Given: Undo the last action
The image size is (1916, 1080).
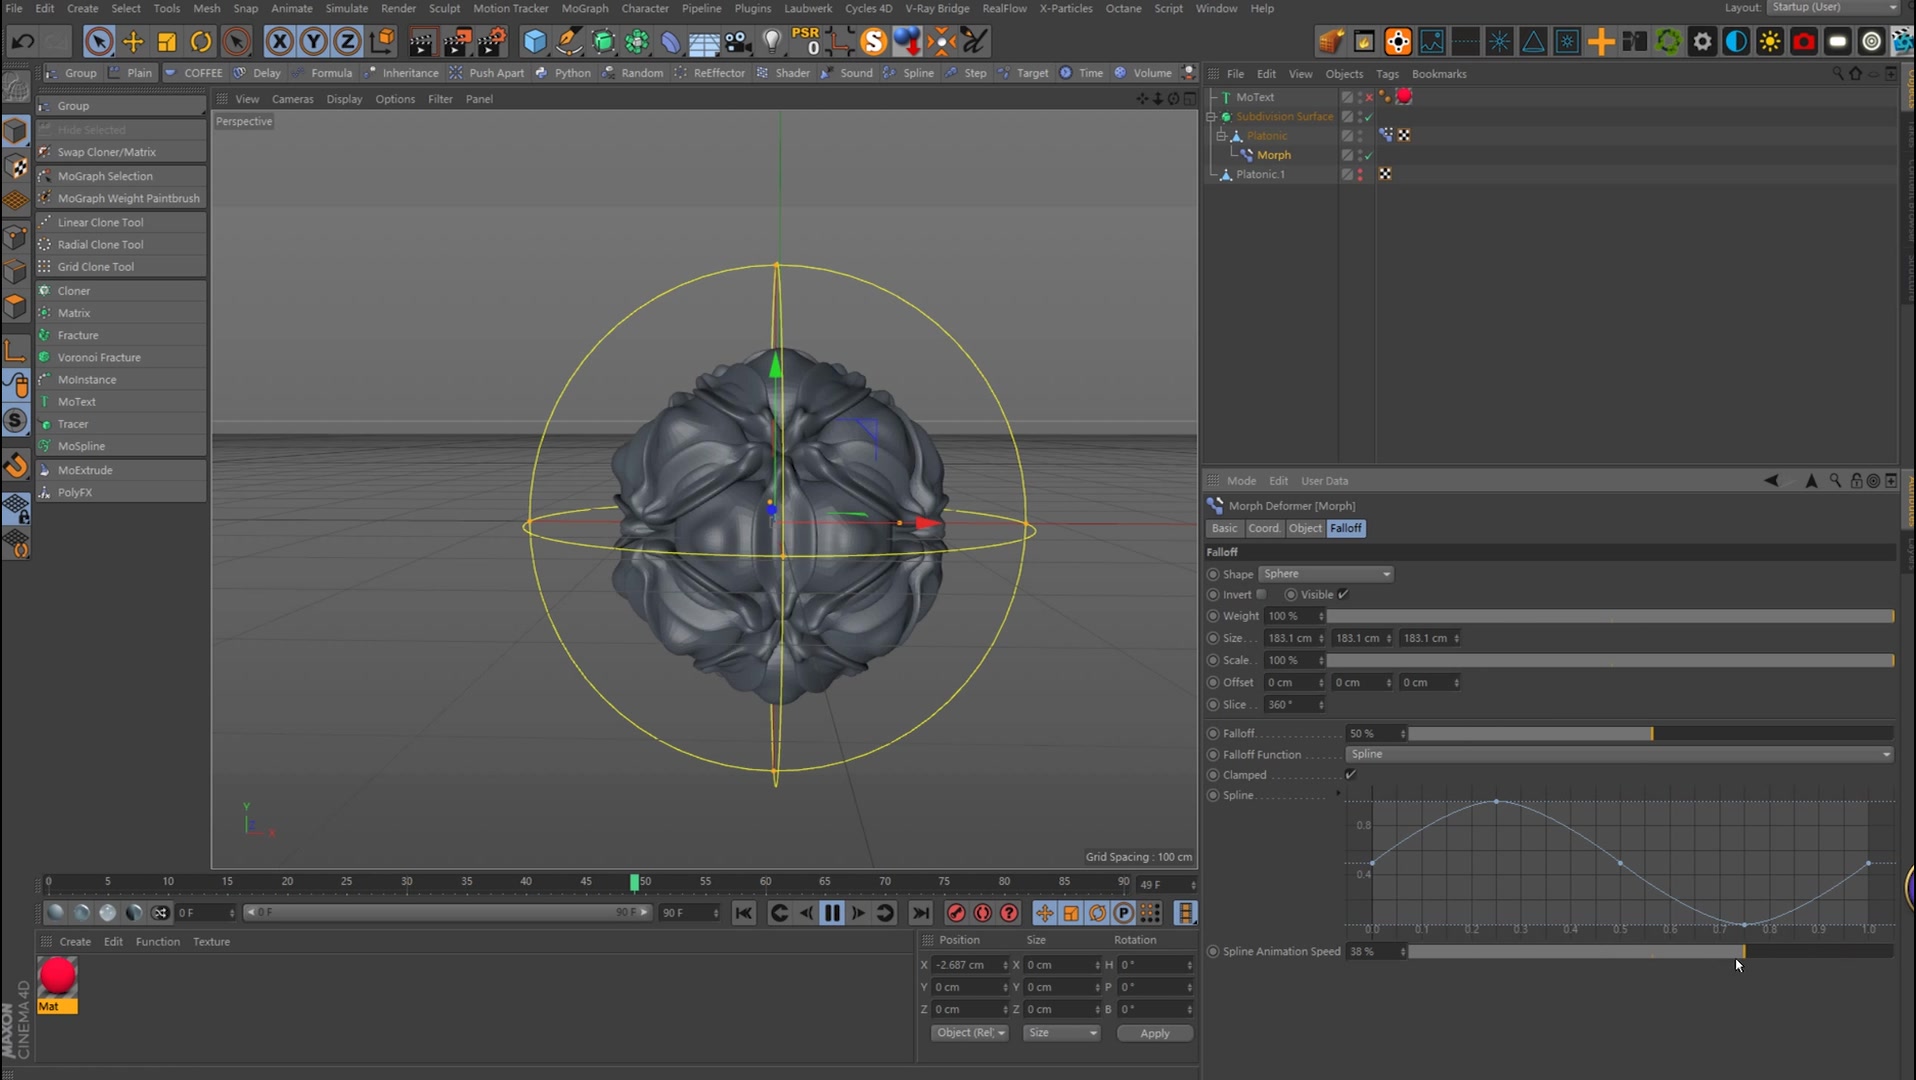Looking at the screenshot, I should coord(22,42).
